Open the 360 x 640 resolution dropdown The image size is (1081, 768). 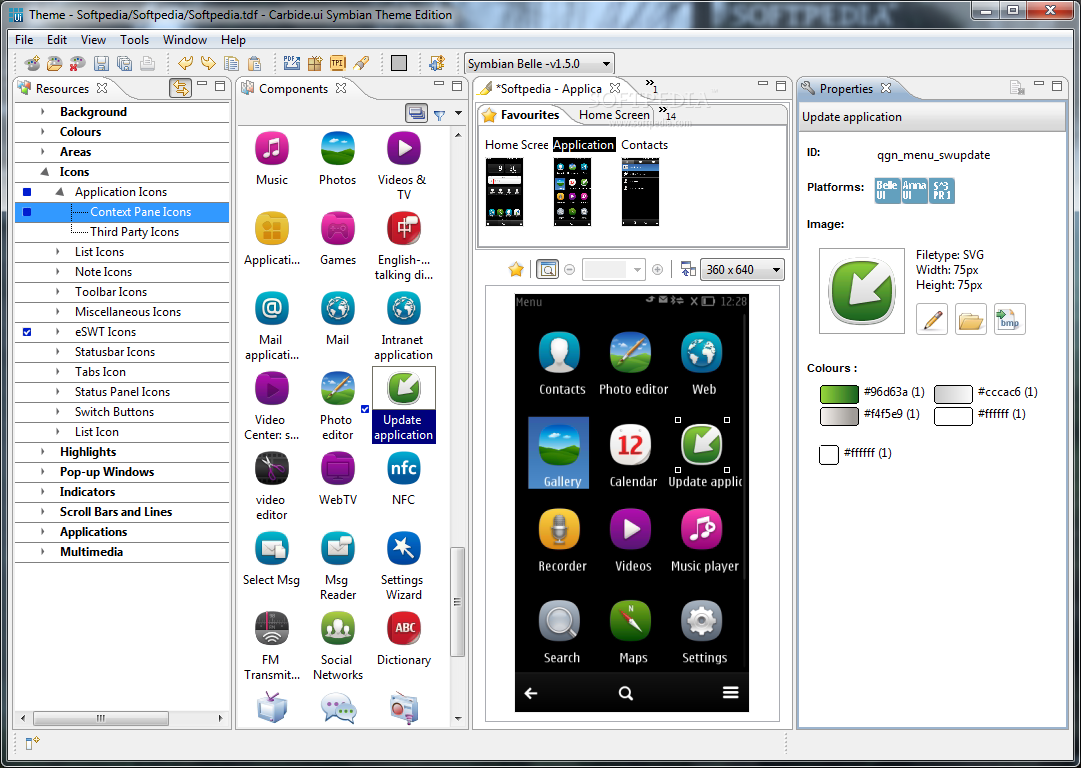click(742, 270)
